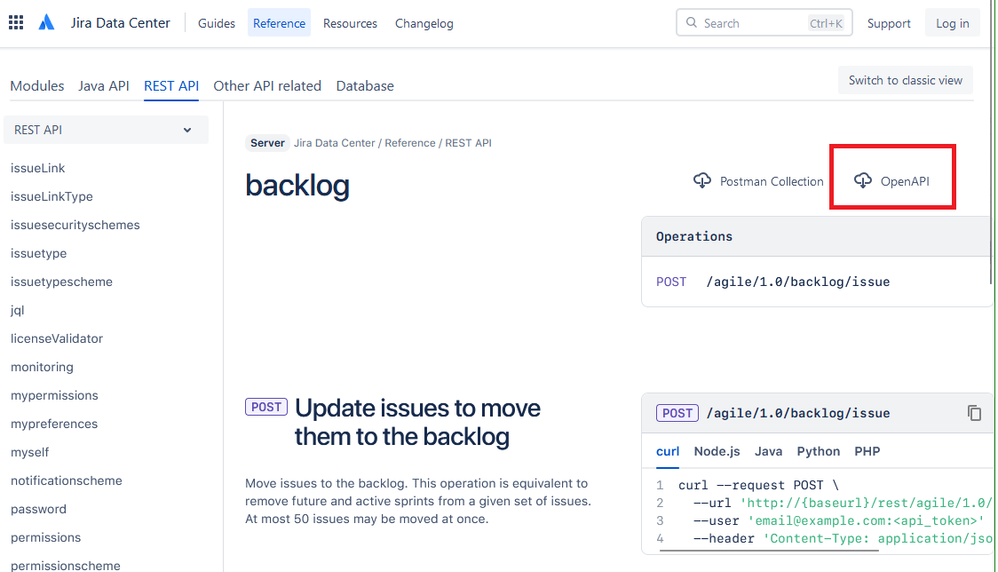Click the Jira Data Center title
Viewport: 998px width, 572px height.
pos(120,24)
